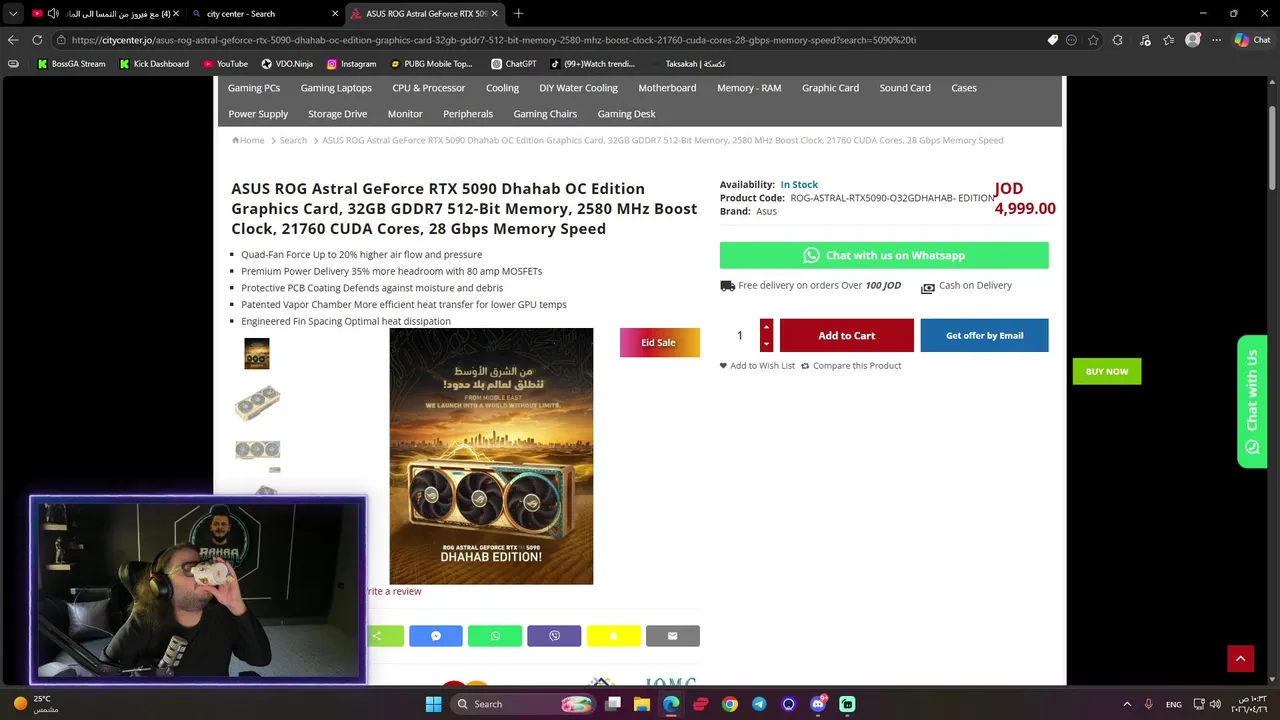This screenshot has height=720, width=1280.
Task: Show hidden system tray icons chevron
Action: pos(1127,704)
